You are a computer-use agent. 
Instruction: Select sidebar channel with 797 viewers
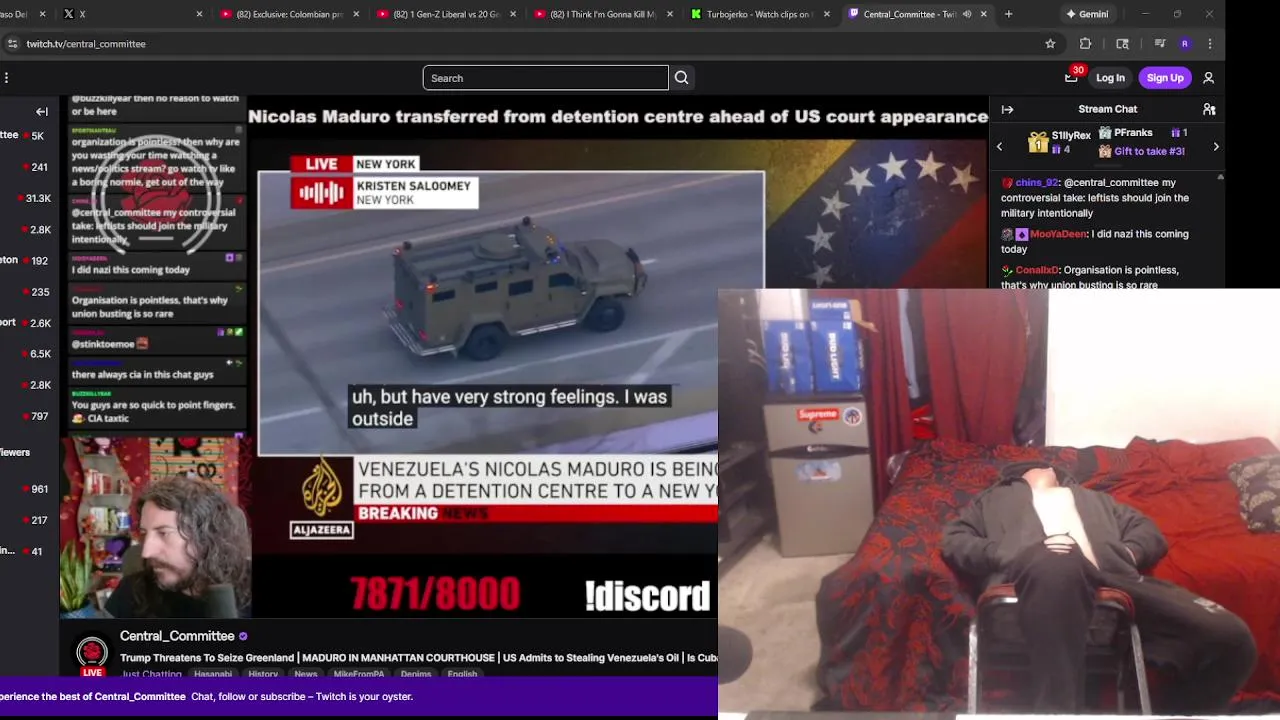(x=30, y=416)
